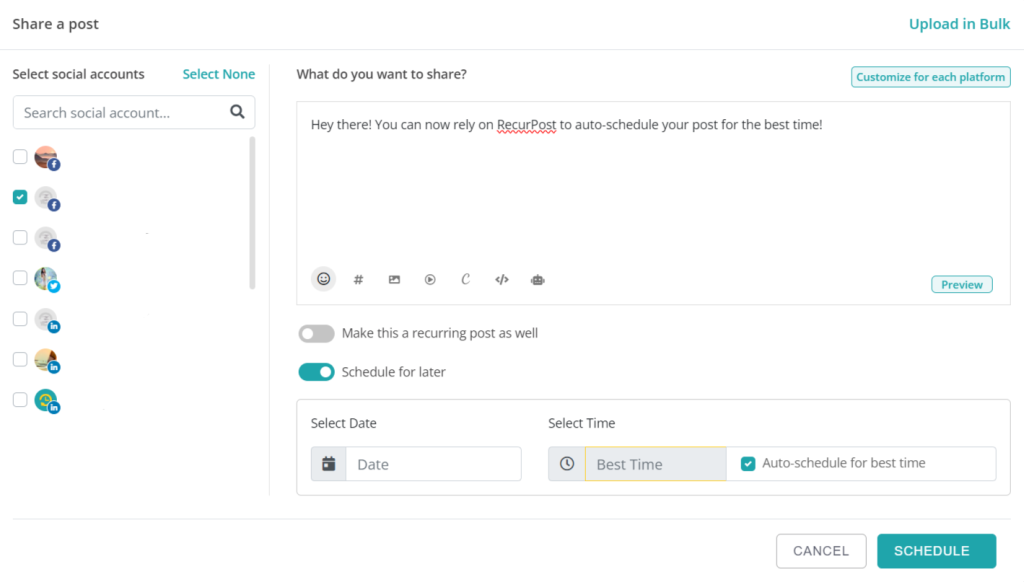This screenshot has width=1024, height=582.
Task: Check the first Facebook account checkbox
Action: point(20,157)
